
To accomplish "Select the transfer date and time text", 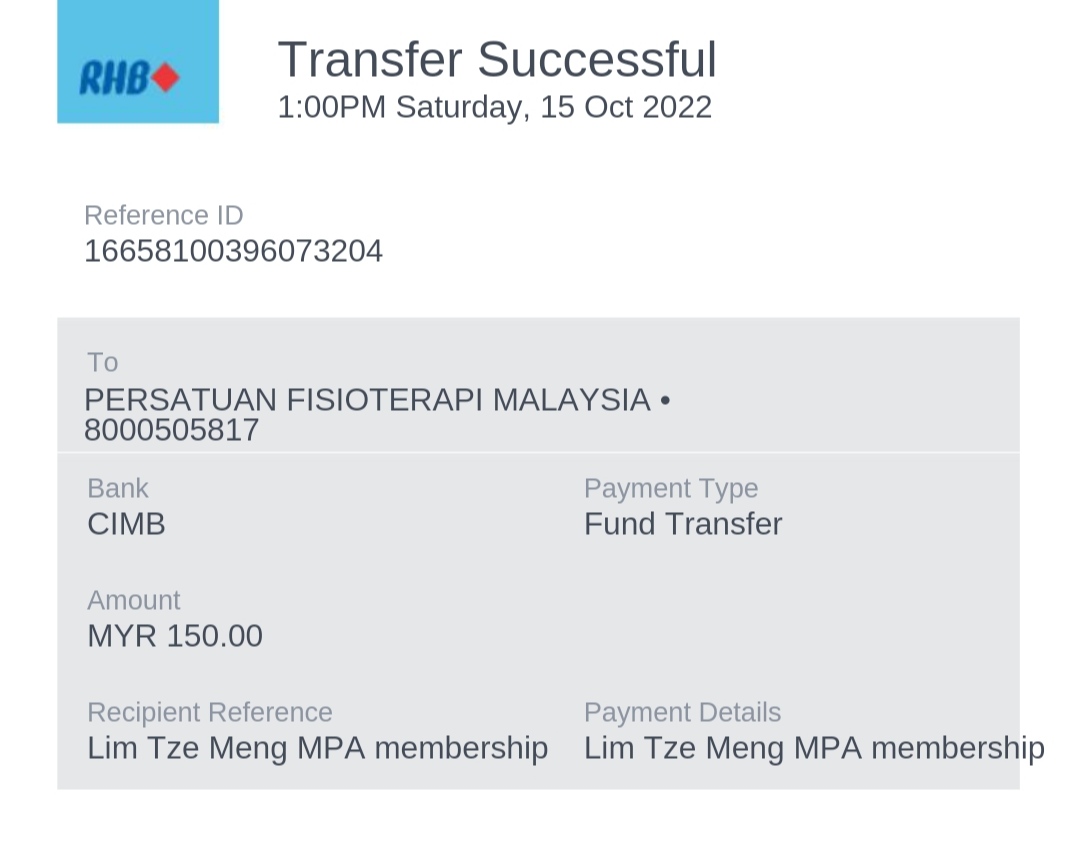I will (x=494, y=107).
